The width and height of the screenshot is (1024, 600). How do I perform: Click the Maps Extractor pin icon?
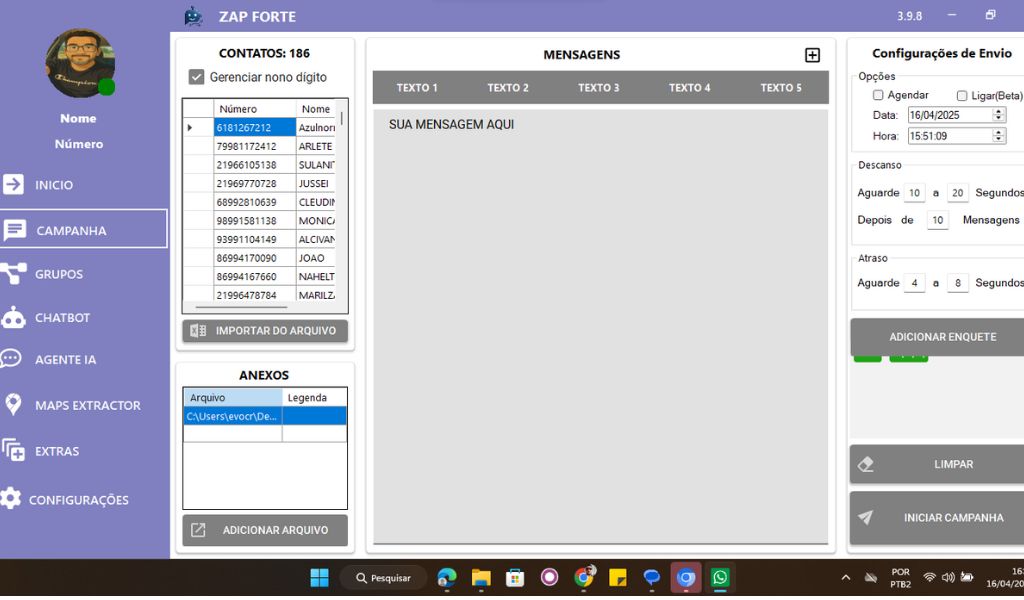pos(14,405)
